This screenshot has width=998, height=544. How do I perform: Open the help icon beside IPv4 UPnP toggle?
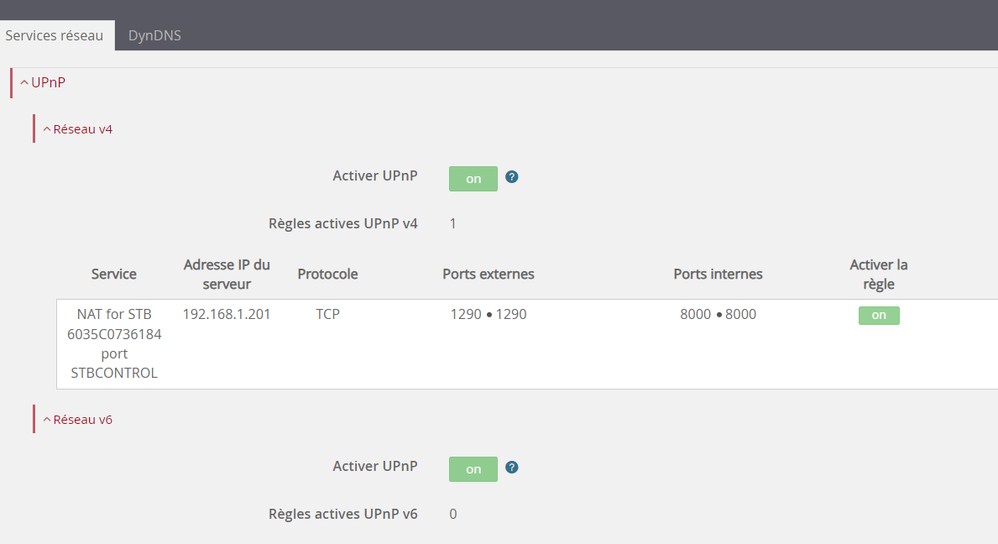512,177
